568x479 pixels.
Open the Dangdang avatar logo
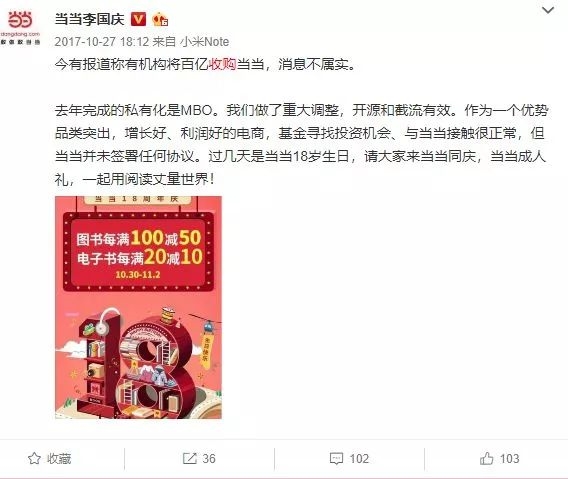[x=20, y=28]
